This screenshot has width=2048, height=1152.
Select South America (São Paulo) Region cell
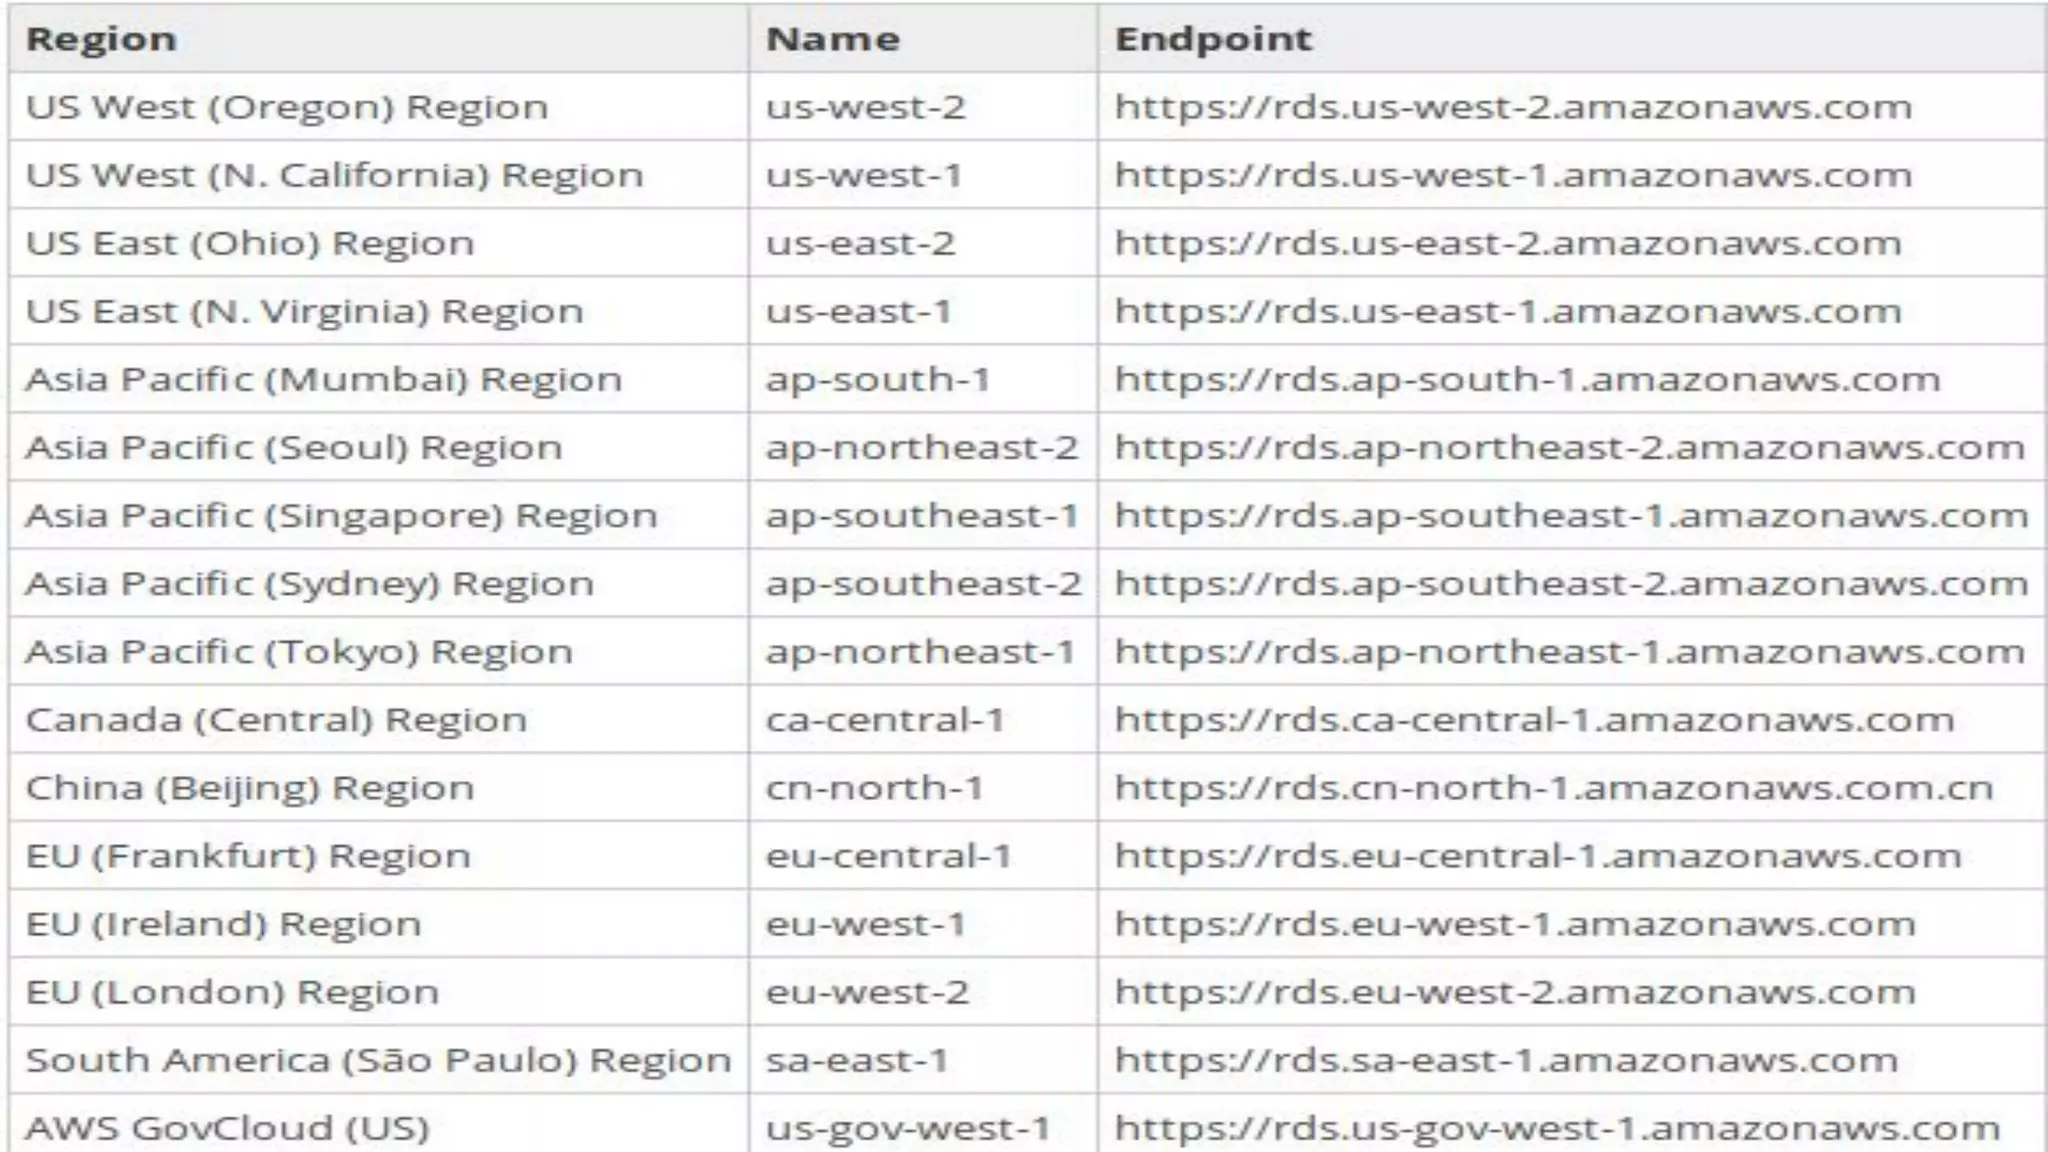(378, 1059)
